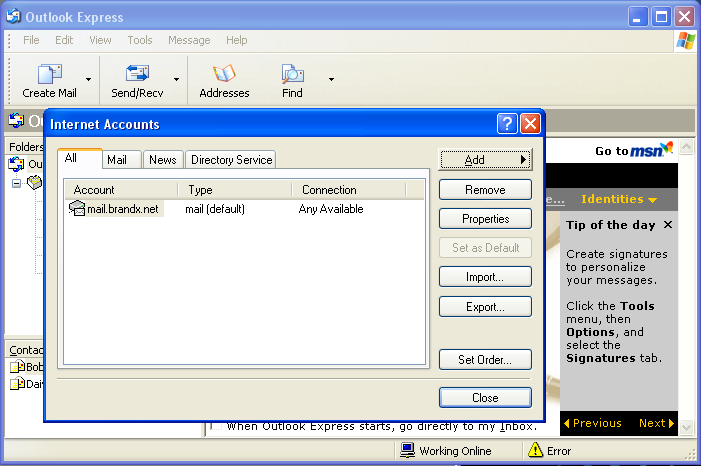Viewport: 701px width, 466px height.
Task: Click the Find toolbar icon
Action: 292,74
